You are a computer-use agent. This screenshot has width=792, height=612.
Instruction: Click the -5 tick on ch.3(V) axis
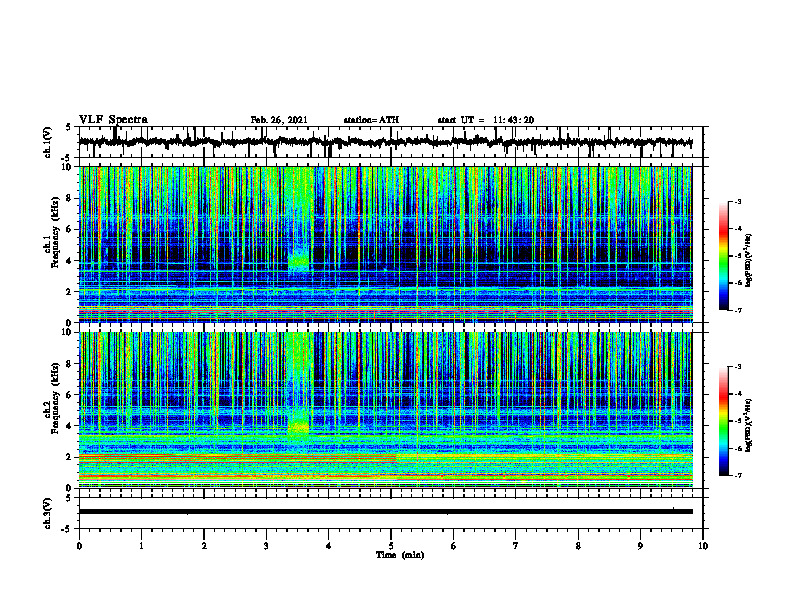[x=67, y=529]
